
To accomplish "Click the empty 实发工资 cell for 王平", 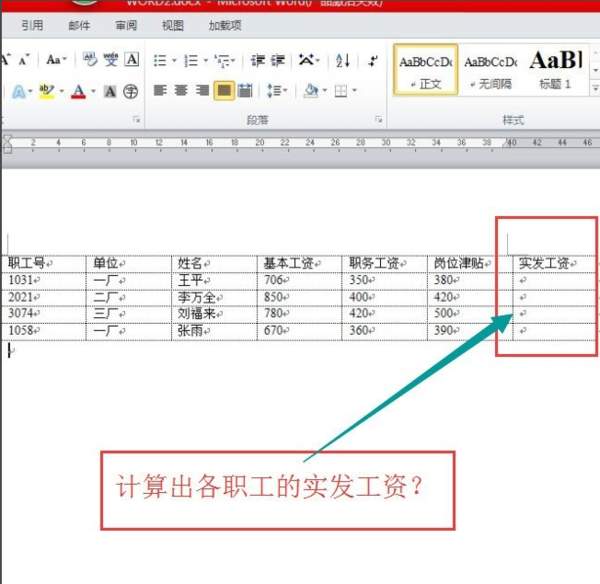I will click(554, 281).
